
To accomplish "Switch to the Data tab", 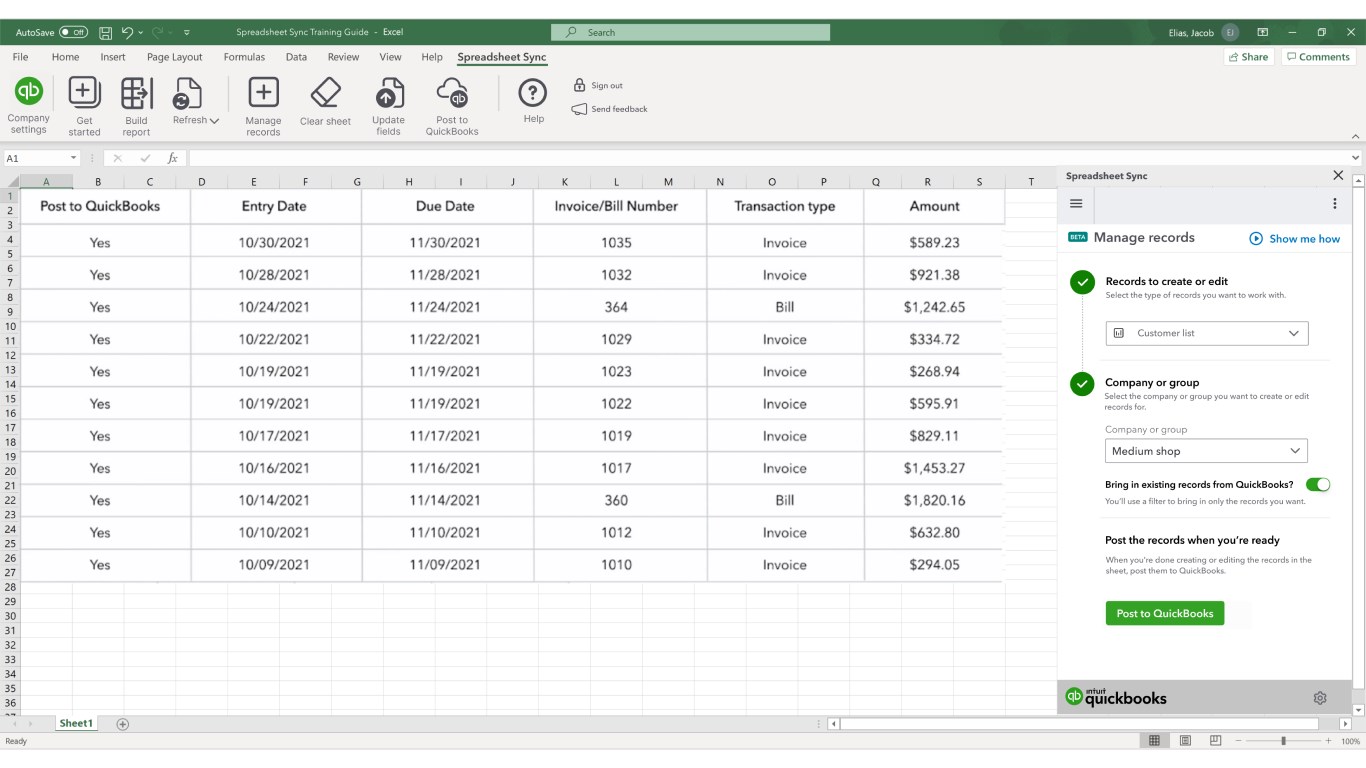I will pos(296,57).
